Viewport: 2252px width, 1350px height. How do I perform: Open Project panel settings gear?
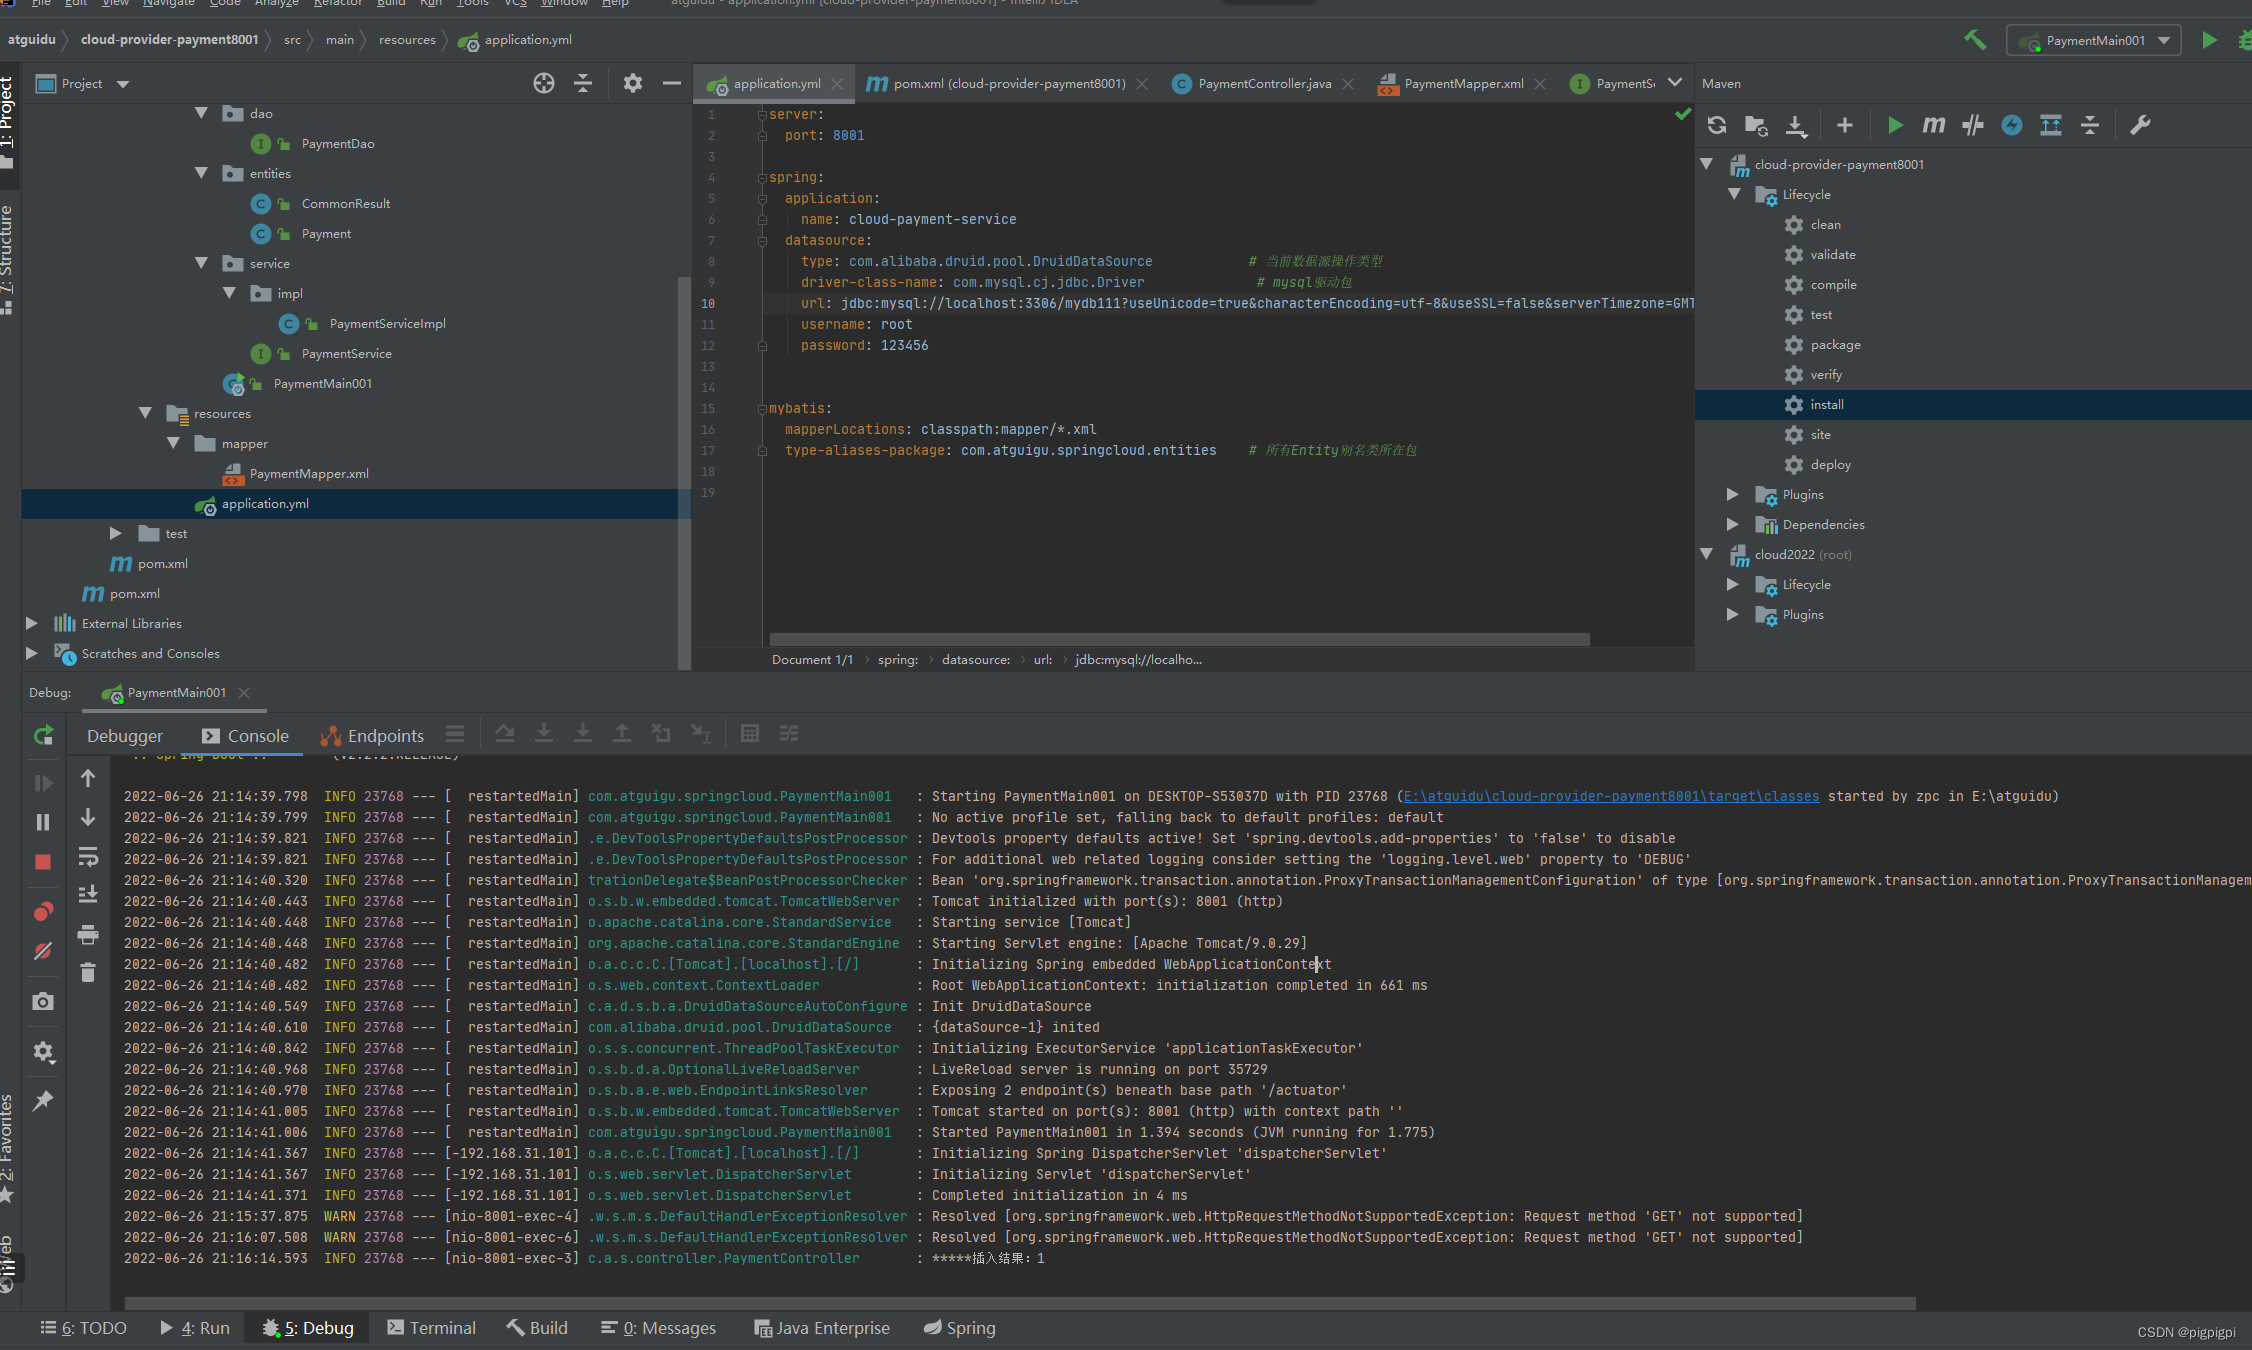(x=632, y=83)
